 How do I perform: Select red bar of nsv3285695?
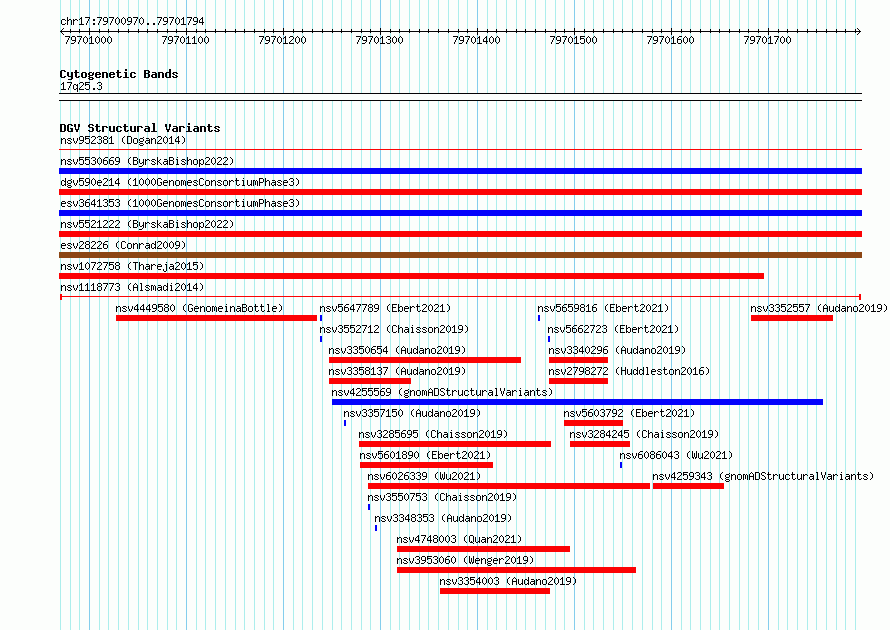point(455,444)
